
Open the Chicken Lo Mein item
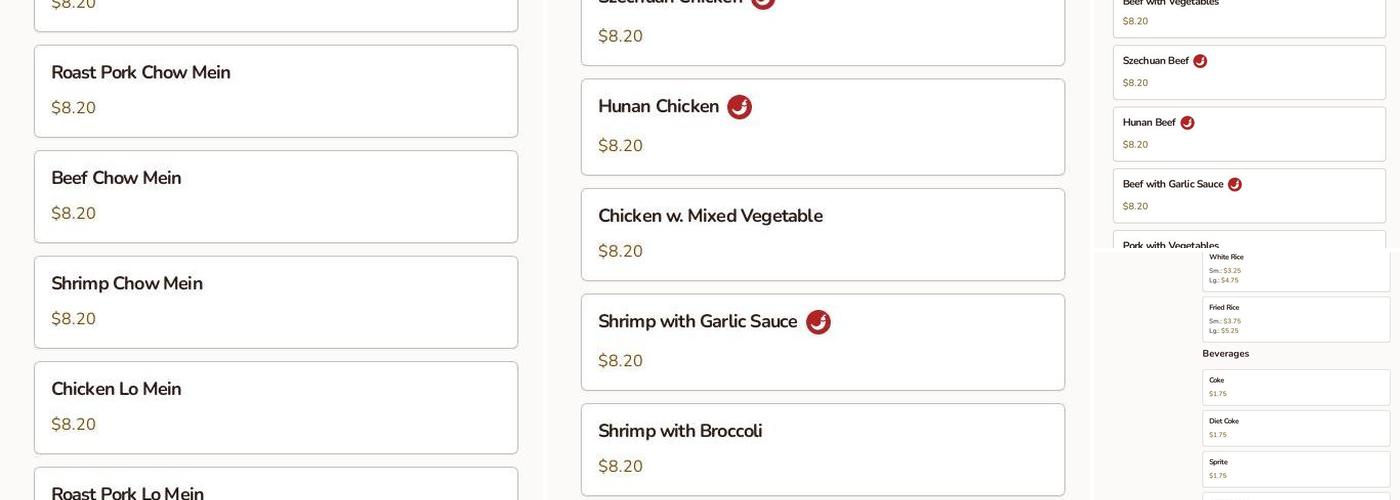(116, 389)
